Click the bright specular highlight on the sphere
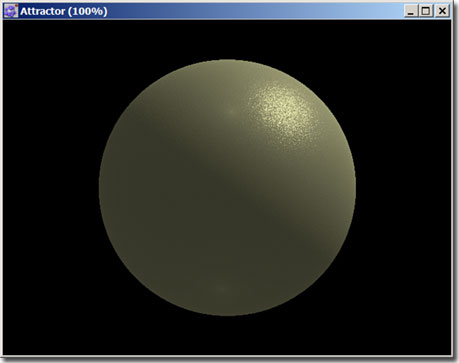The image size is (459, 363). click(283, 108)
